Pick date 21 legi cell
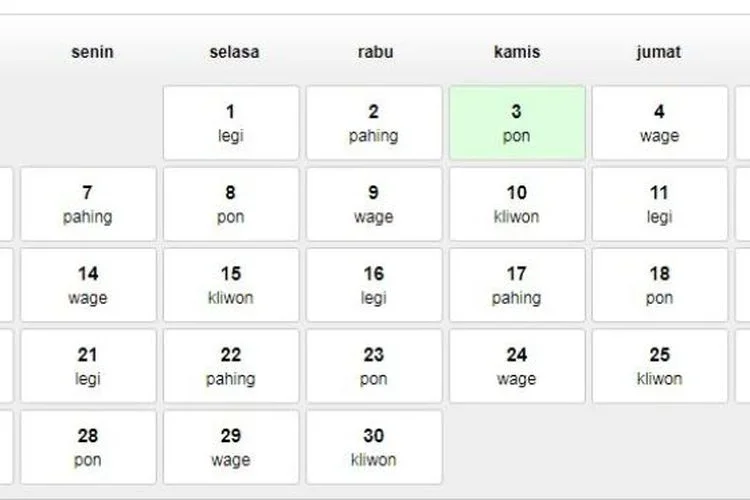The width and height of the screenshot is (750, 500). (88, 366)
